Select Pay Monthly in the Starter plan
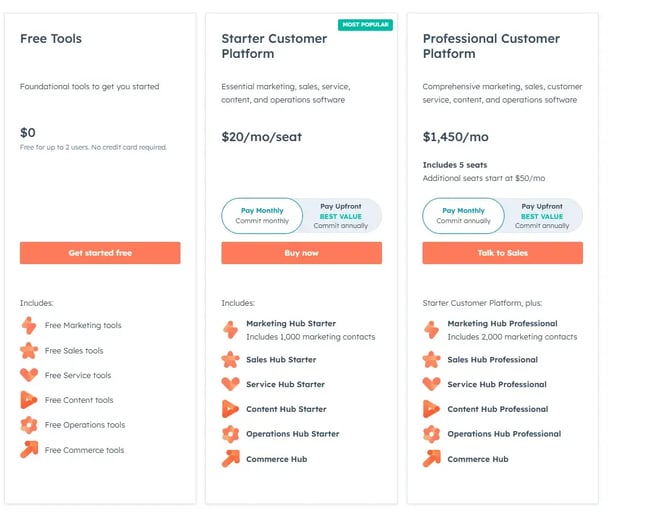 262,215
